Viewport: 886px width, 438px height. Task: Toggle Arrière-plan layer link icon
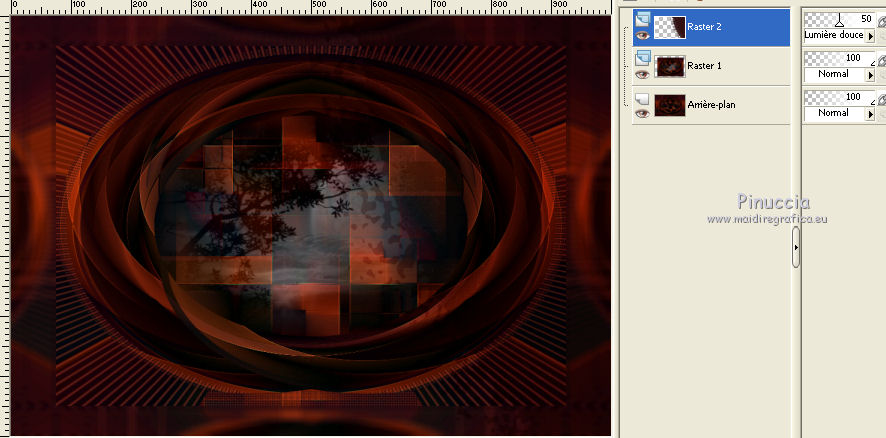[x=881, y=99]
